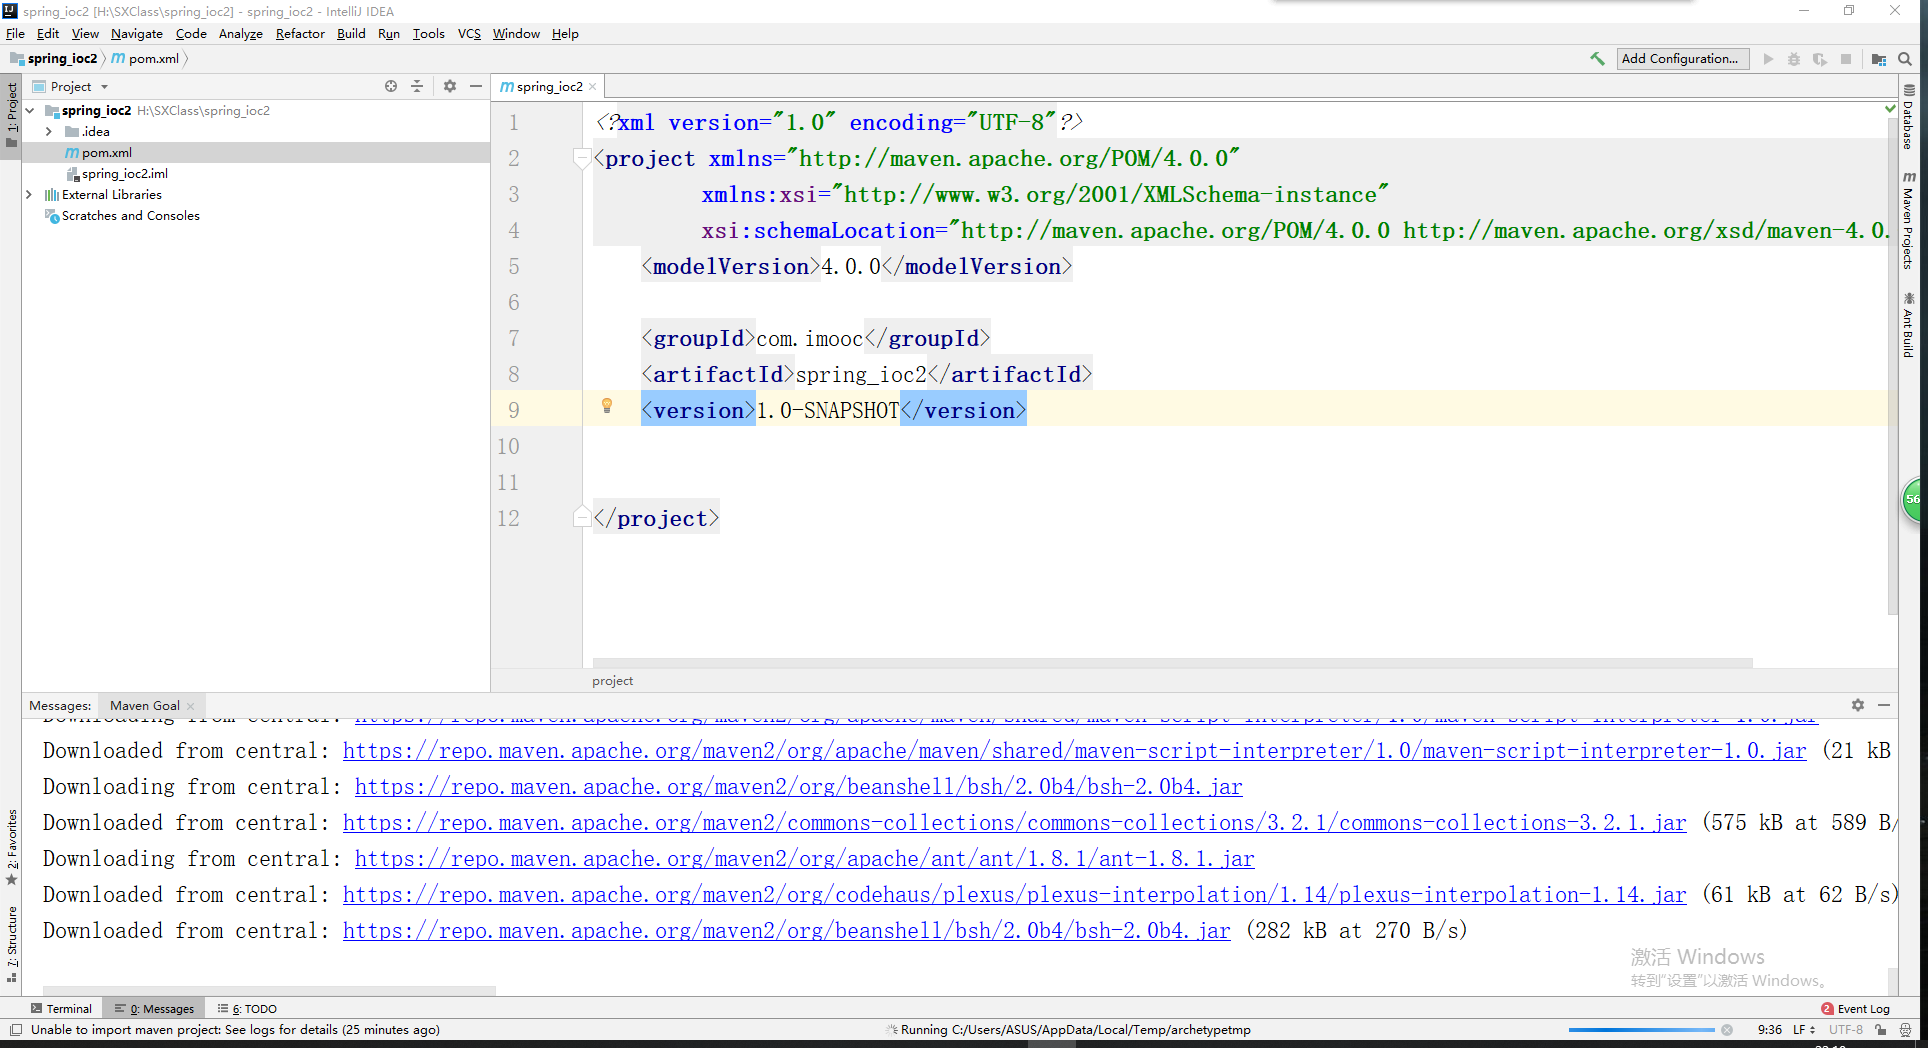Open Messages panel settings gear

[x=1858, y=705]
